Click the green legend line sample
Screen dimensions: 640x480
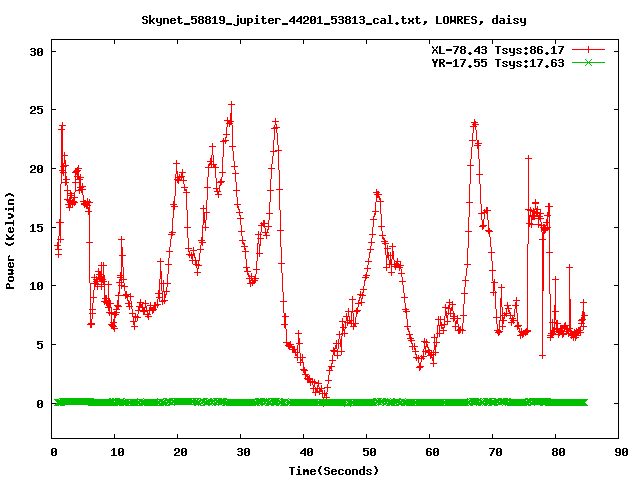[588, 62]
